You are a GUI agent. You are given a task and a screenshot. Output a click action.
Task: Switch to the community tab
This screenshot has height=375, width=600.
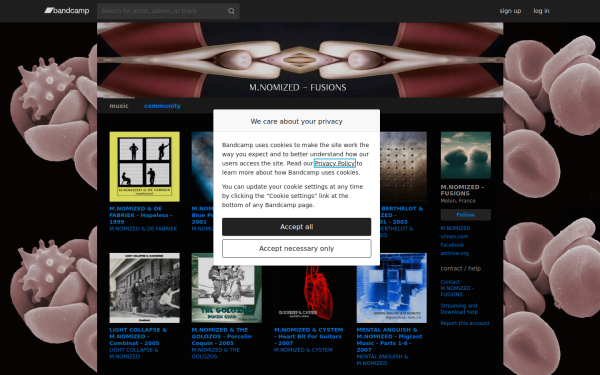(162, 106)
